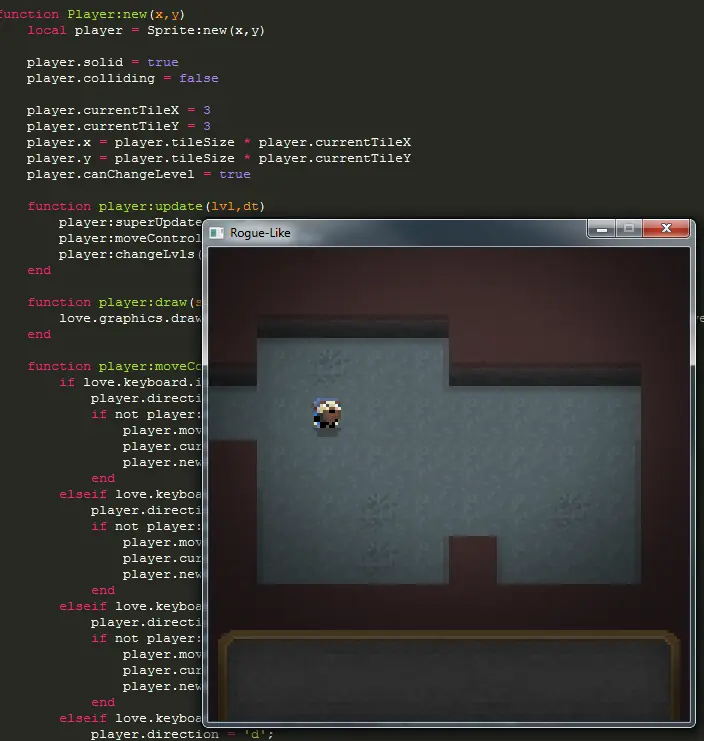Click the love.graphics.draw code line
704x741 pixels.
pyautogui.click(x=130, y=319)
